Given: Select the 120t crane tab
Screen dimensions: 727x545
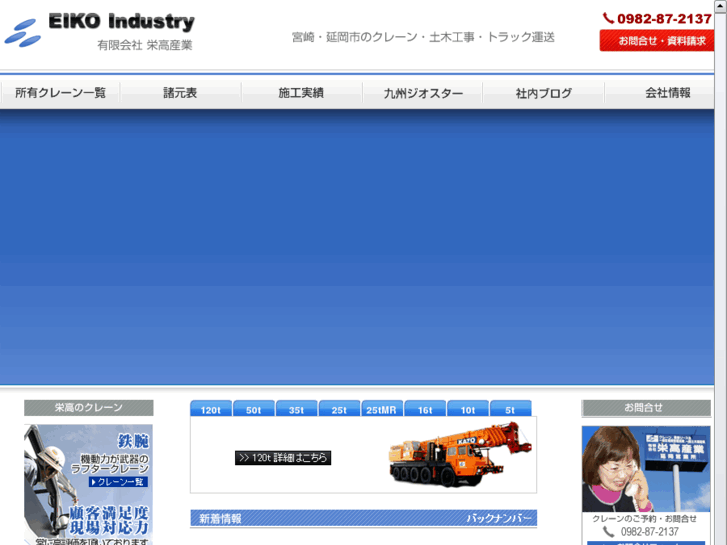Looking at the screenshot, I should 211,409.
